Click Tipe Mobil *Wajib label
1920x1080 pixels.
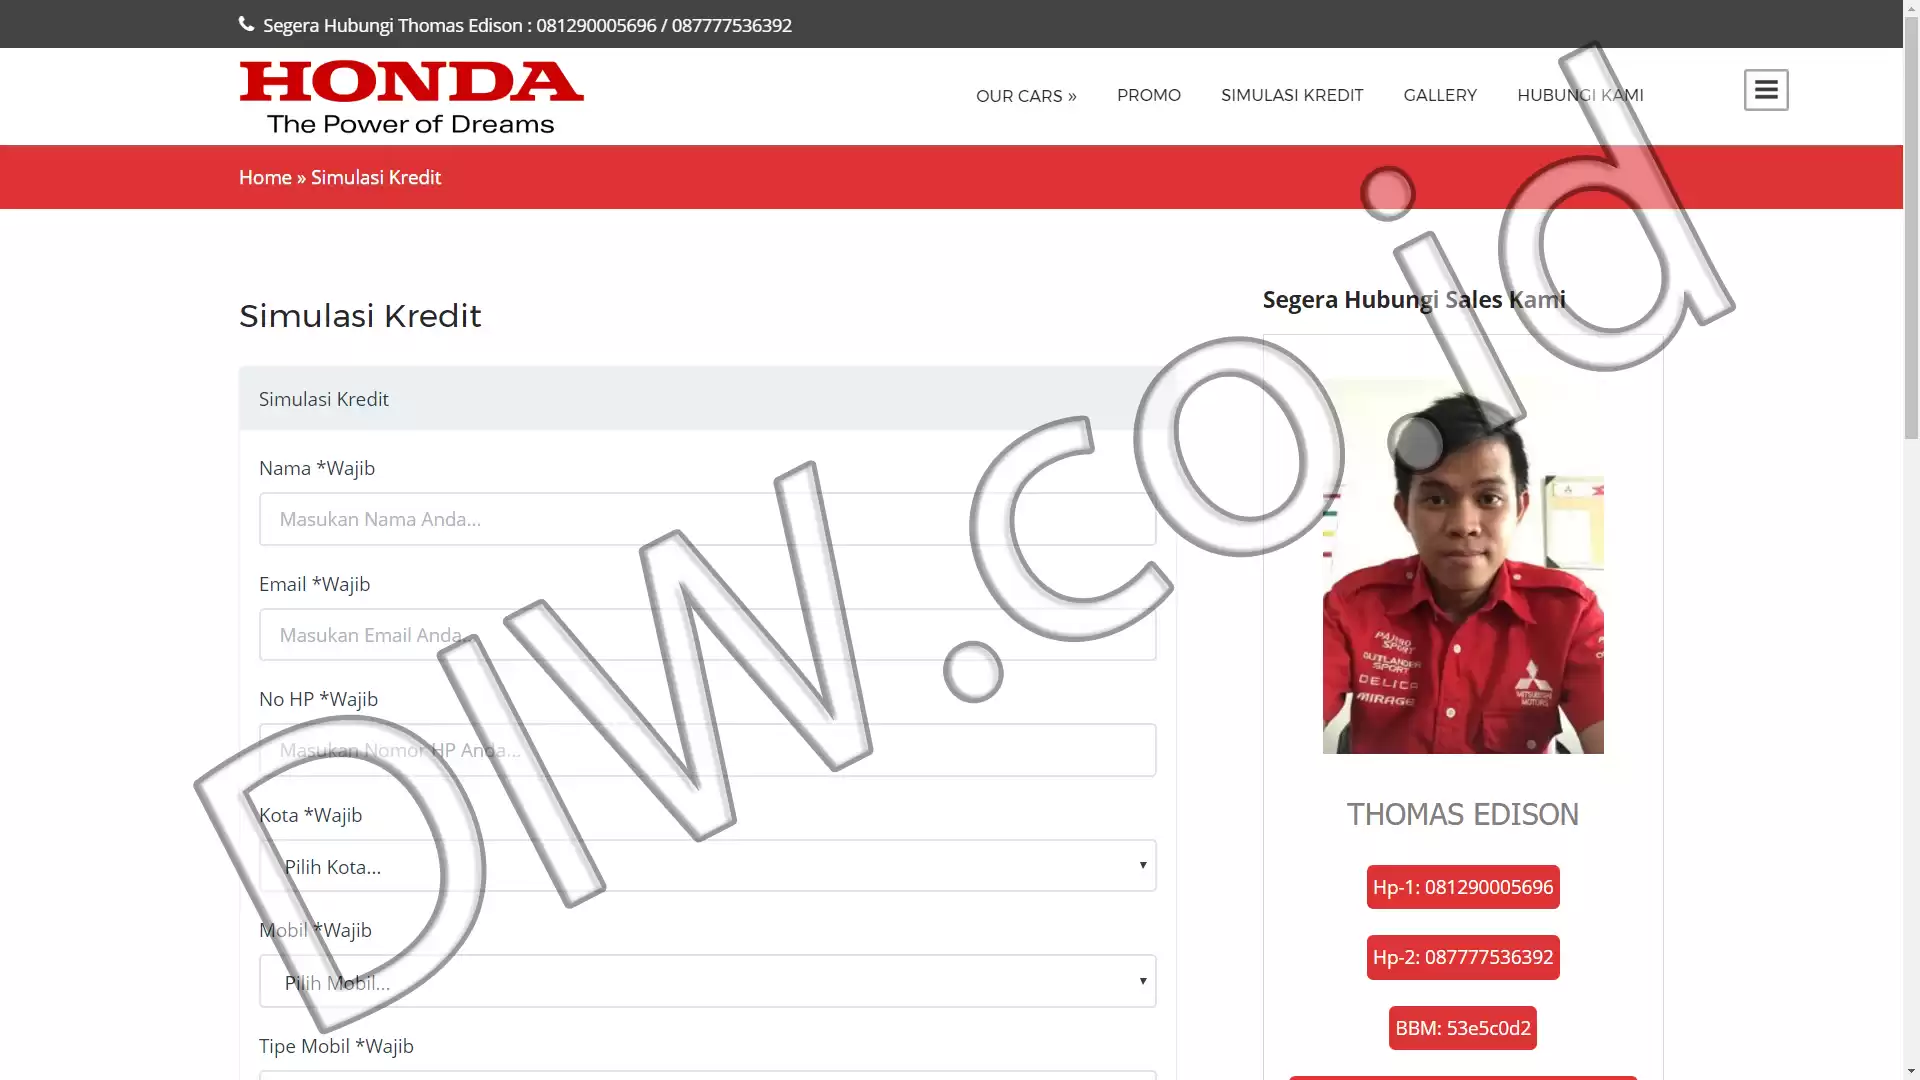336,1046
